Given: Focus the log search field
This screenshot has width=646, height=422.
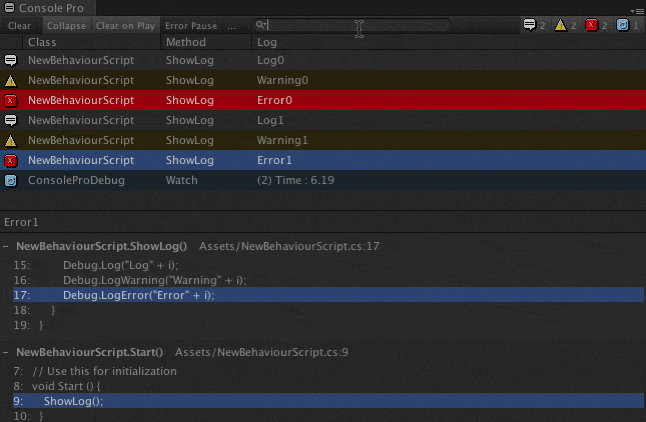Looking at the screenshot, I should [352, 25].
